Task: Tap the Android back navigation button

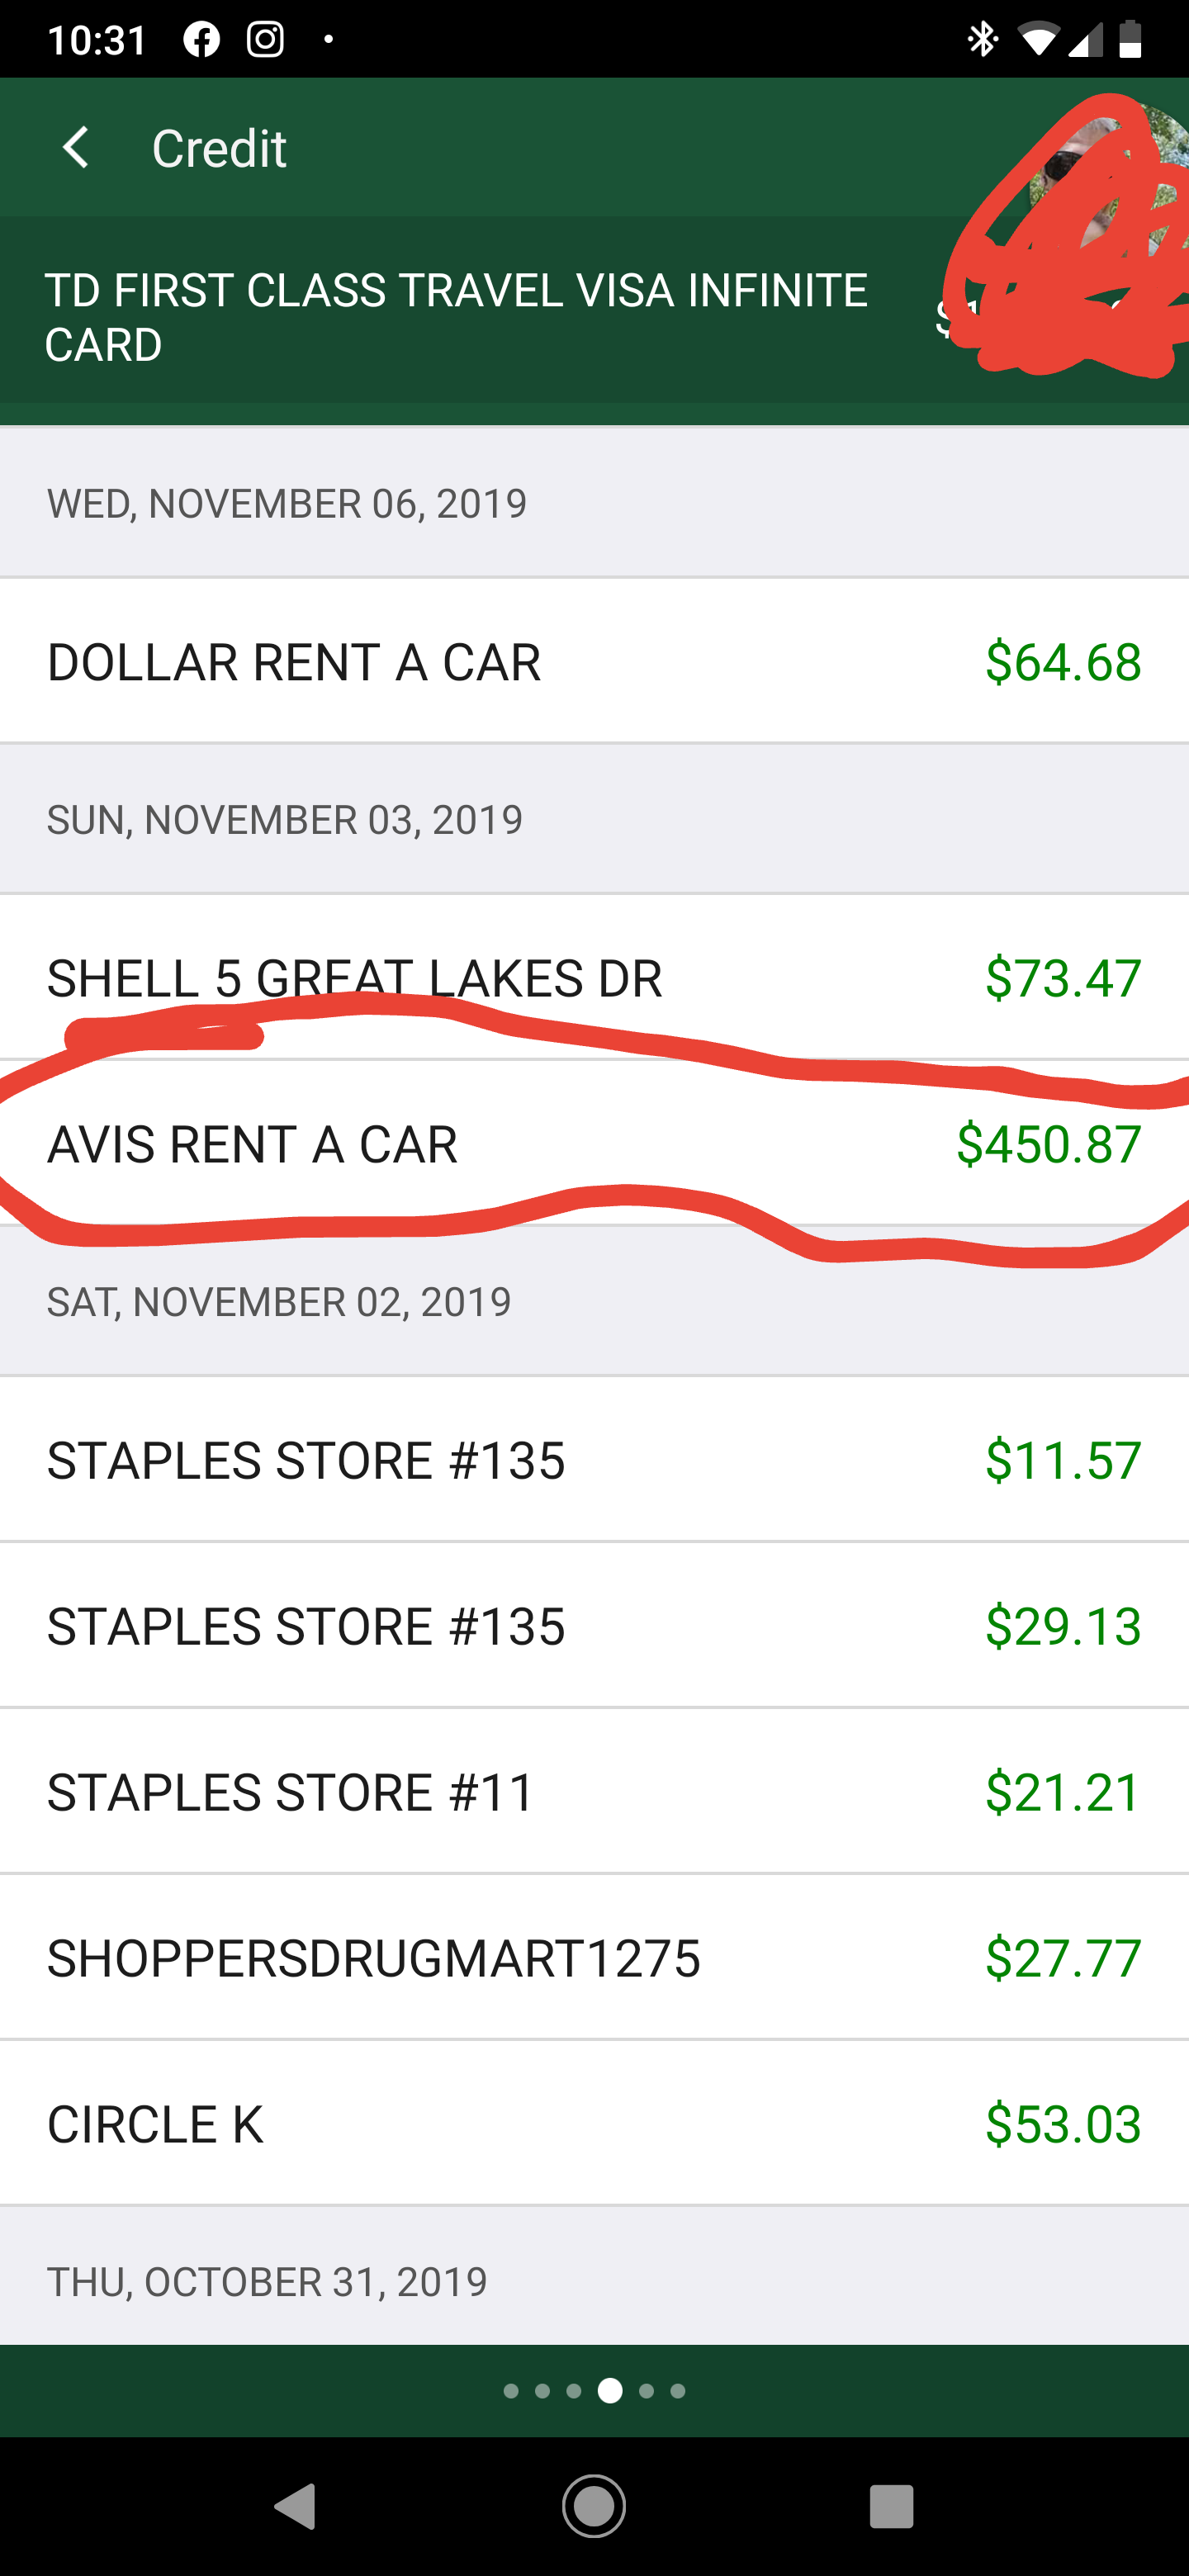Action: (x=295, y=2506)
